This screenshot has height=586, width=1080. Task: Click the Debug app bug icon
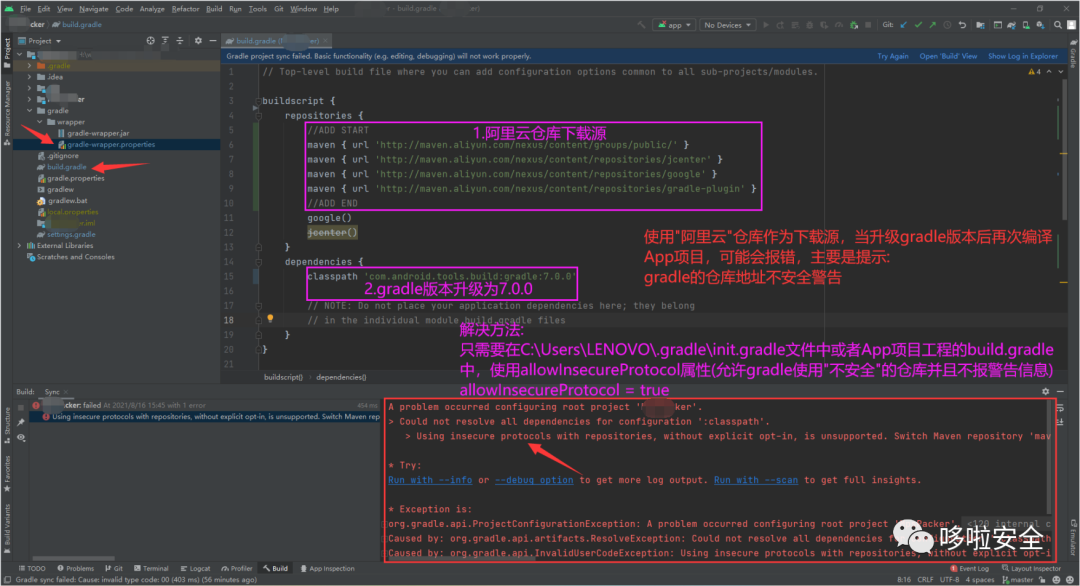tap(809, 25)
